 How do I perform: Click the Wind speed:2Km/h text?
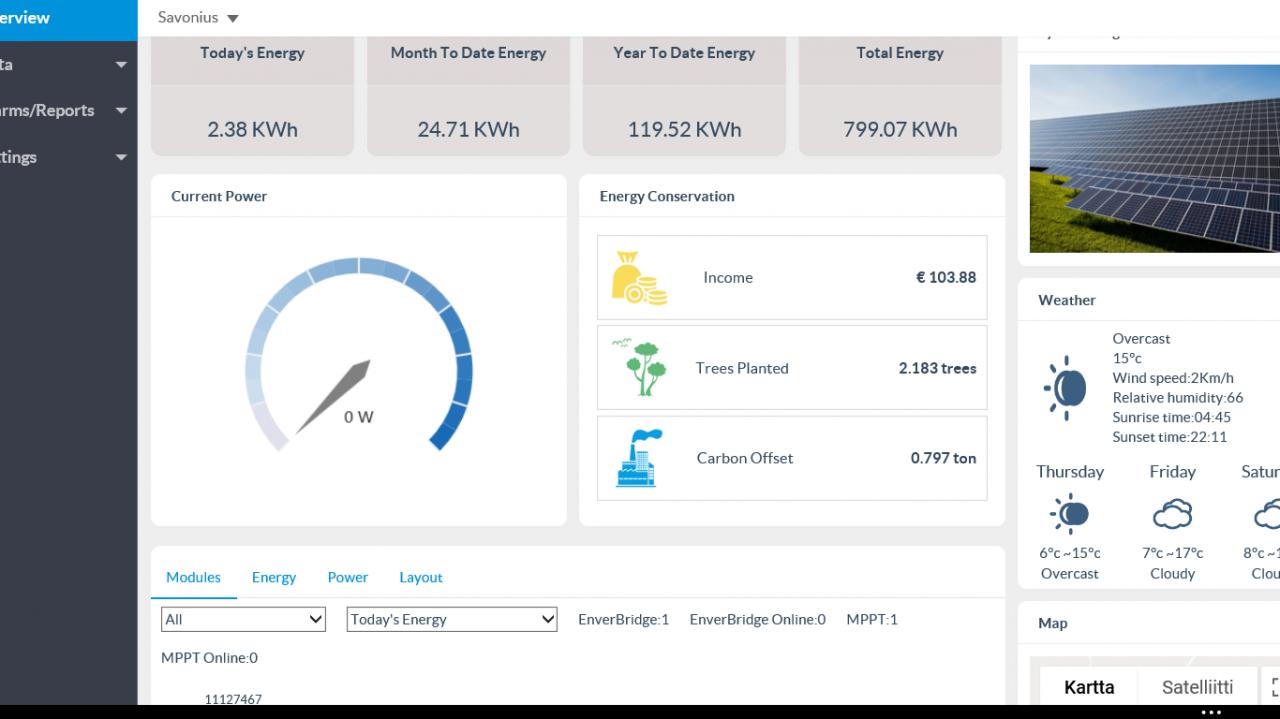(1173, 378)
